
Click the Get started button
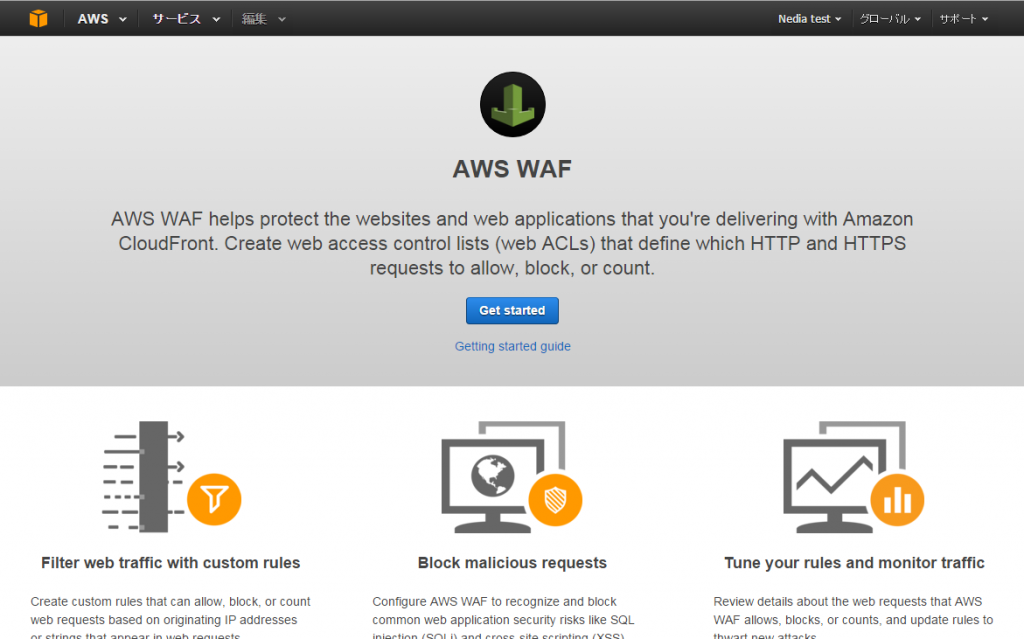pos(512,310)
